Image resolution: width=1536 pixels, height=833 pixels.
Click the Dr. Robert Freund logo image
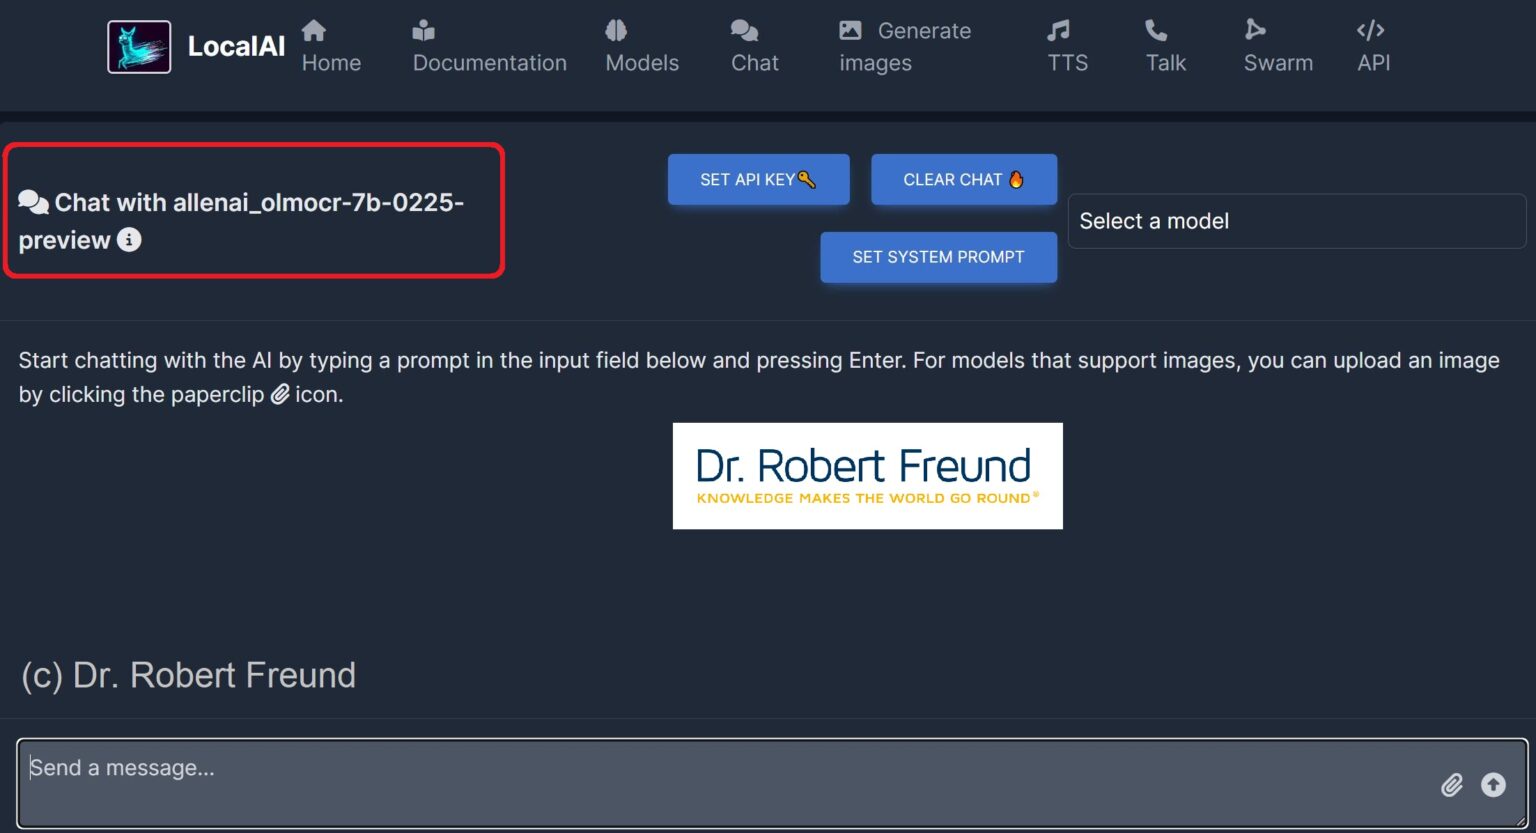[867, 475]
